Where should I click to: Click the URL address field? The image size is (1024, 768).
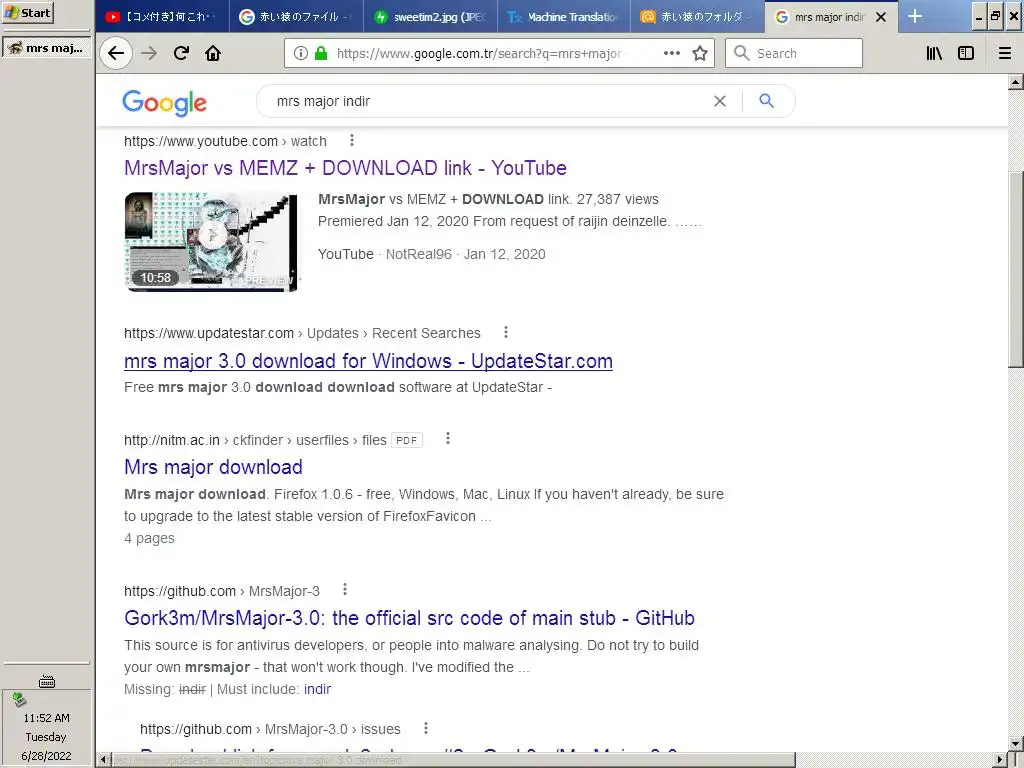coord(480,53)
